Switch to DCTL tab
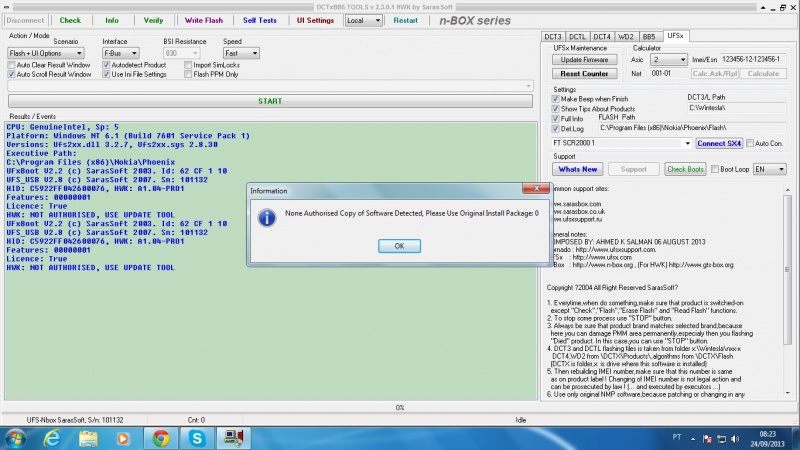Image resolution: width=800 pixels, height=450 pixels. 577,37
